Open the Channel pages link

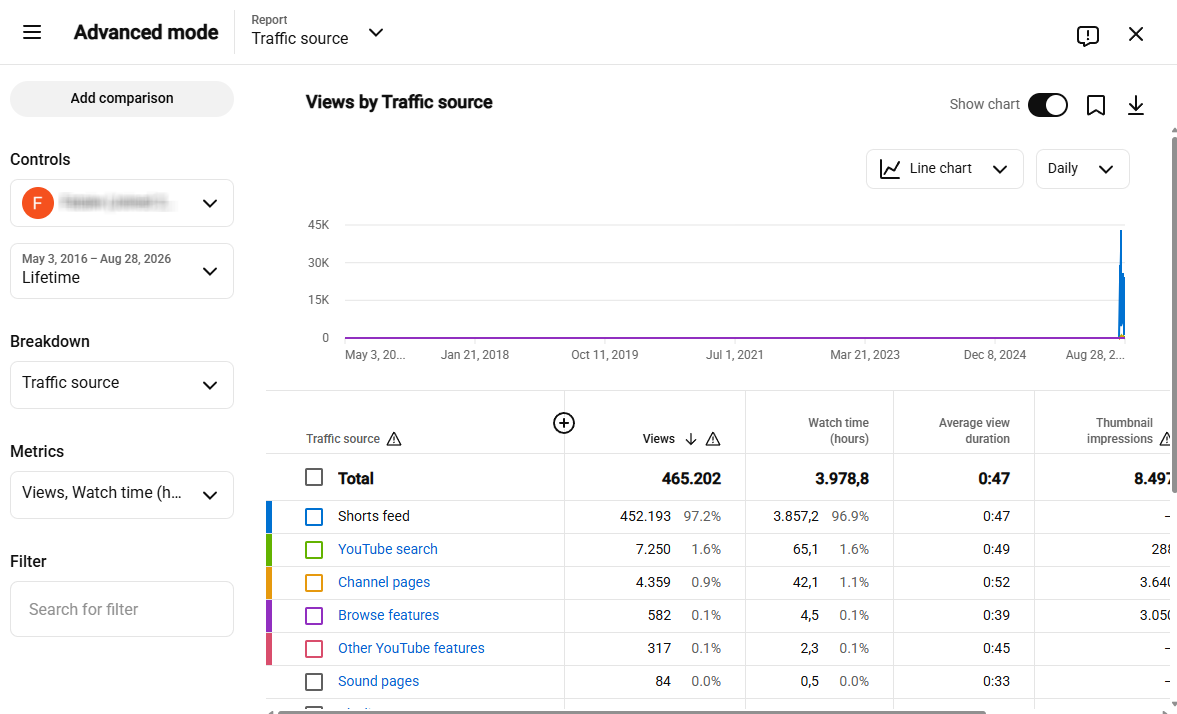[384, 583]
